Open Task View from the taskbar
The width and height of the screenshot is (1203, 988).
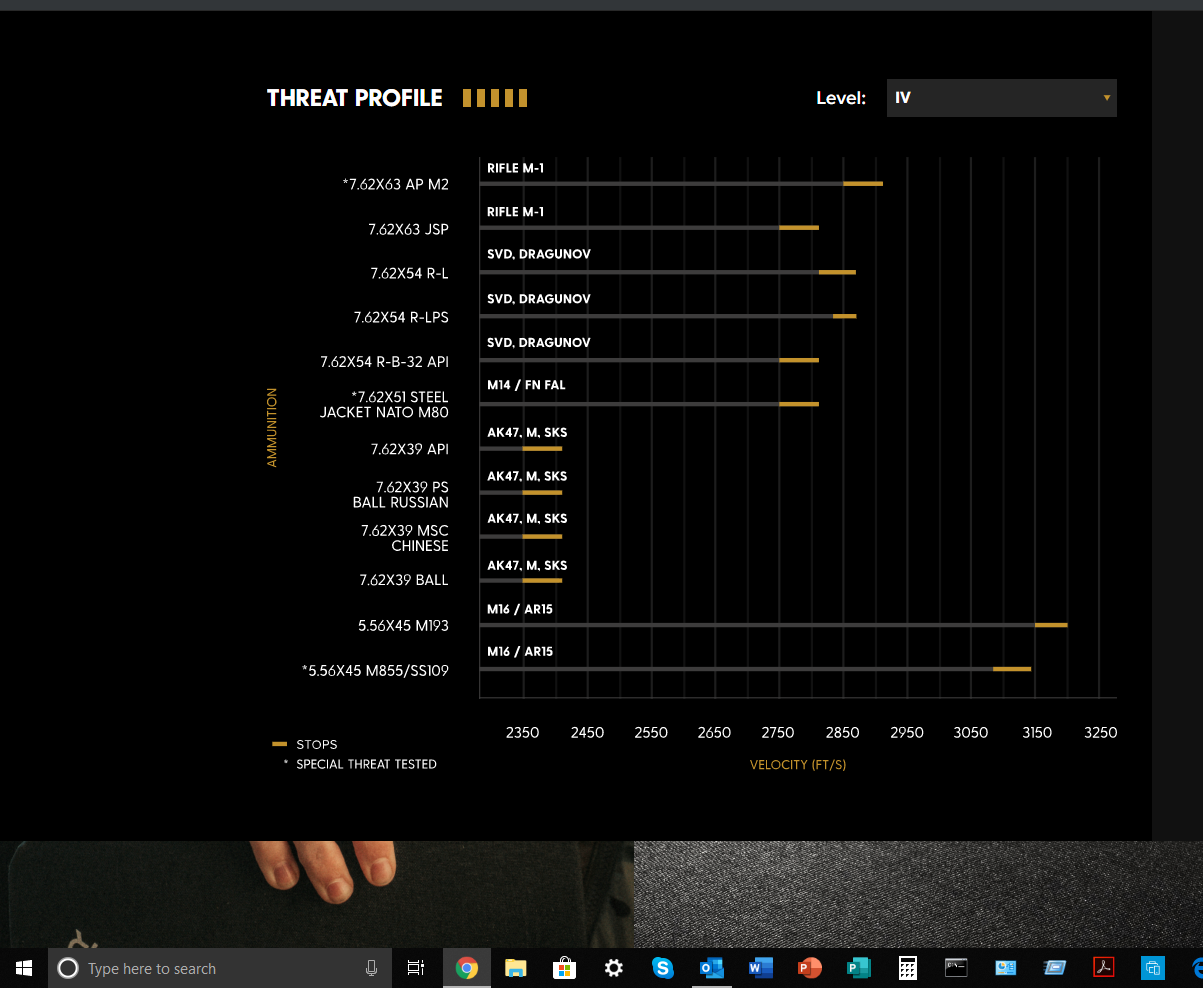(x=416, y=968)
